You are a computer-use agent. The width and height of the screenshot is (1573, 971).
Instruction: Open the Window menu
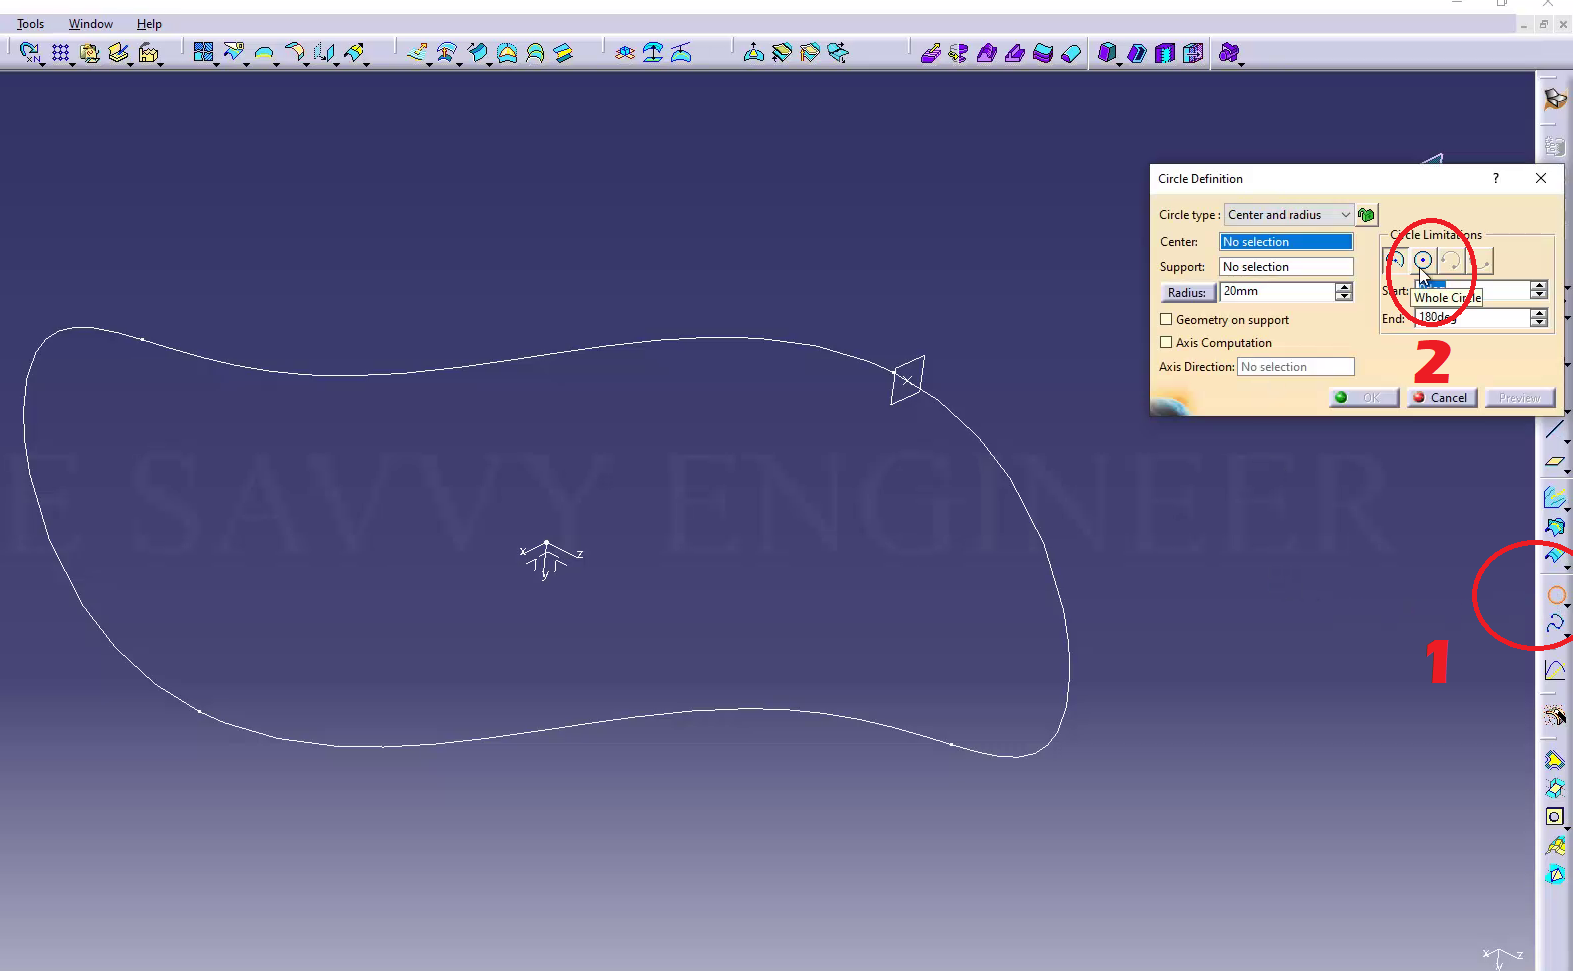[x=90, y=24]
